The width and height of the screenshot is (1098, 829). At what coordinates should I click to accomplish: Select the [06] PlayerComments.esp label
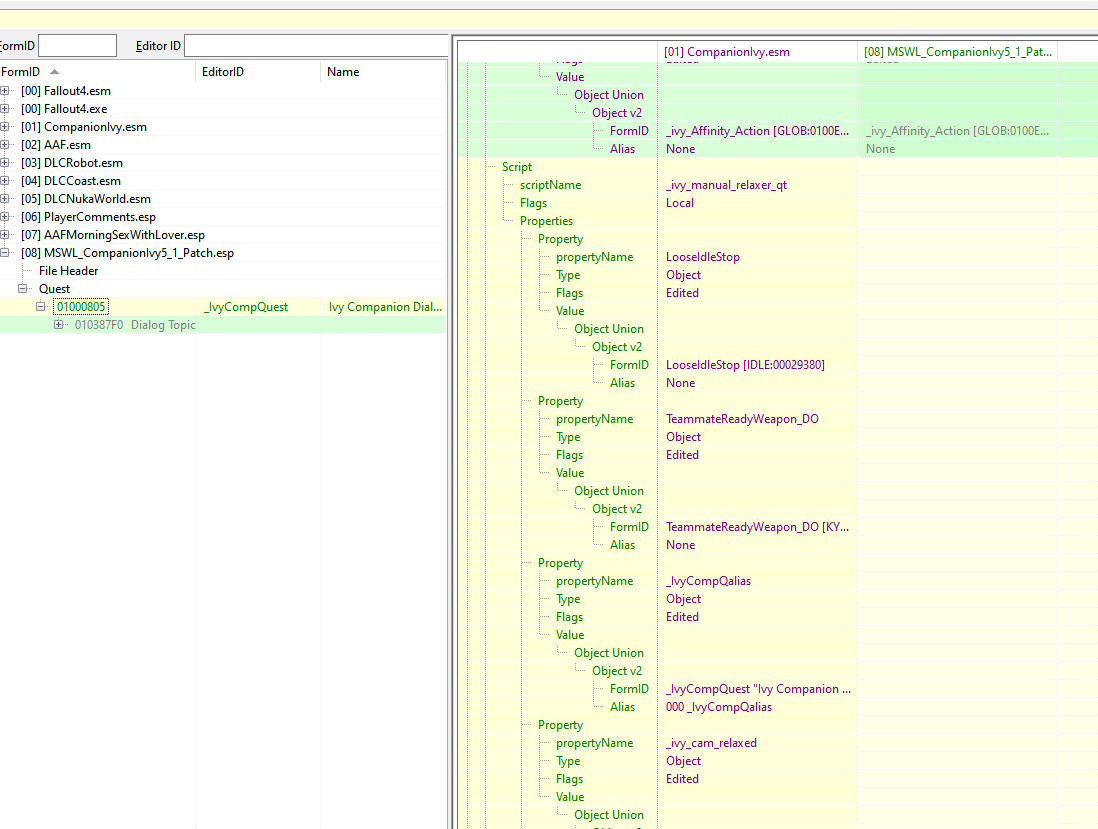click(88, 217)
